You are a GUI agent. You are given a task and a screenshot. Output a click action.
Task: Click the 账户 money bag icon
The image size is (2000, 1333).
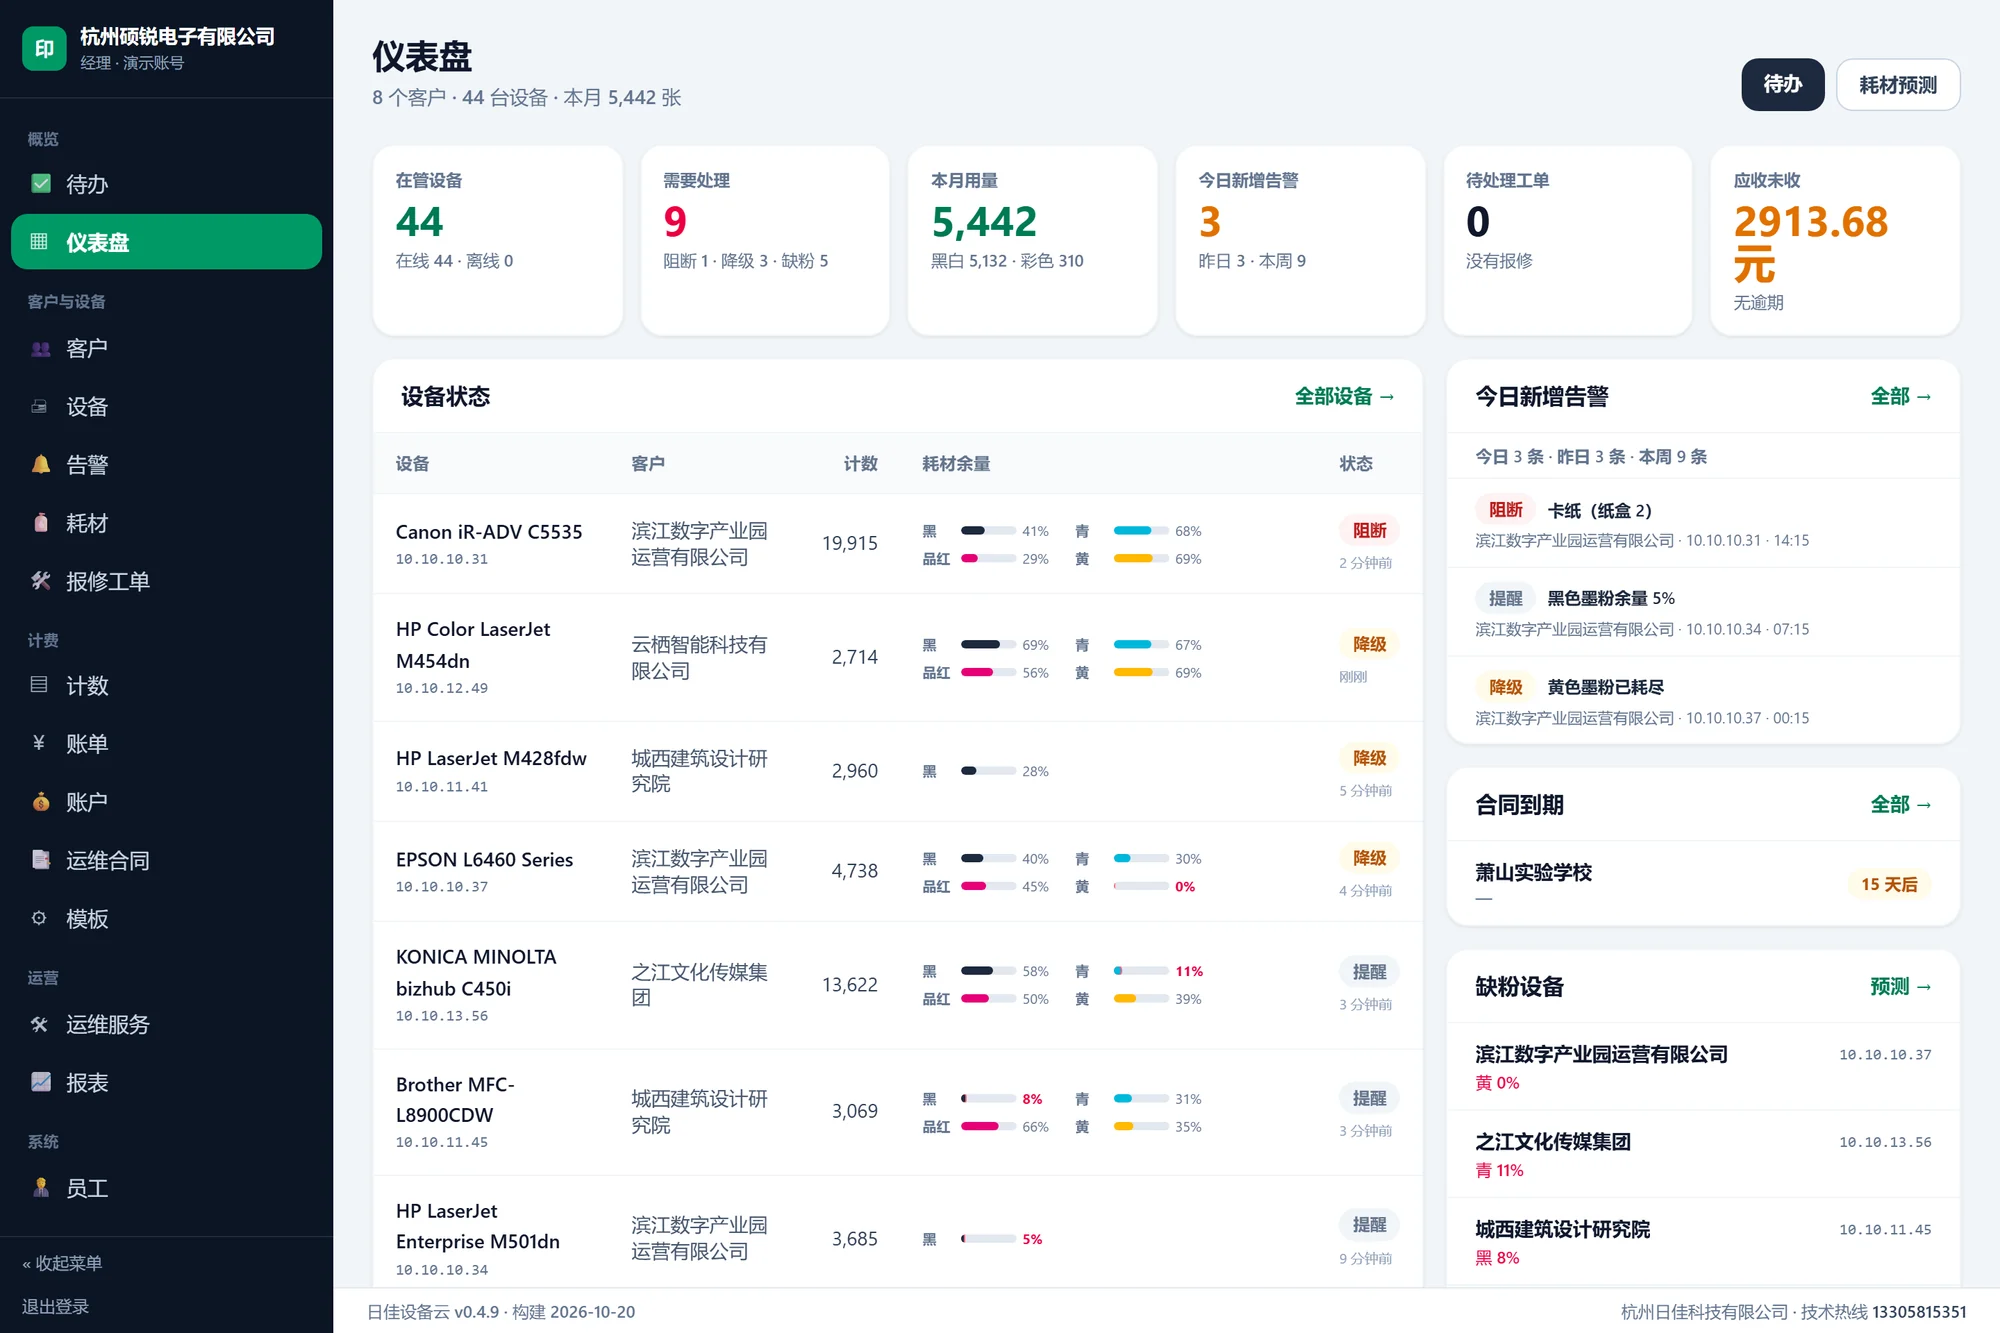(41, 802)
